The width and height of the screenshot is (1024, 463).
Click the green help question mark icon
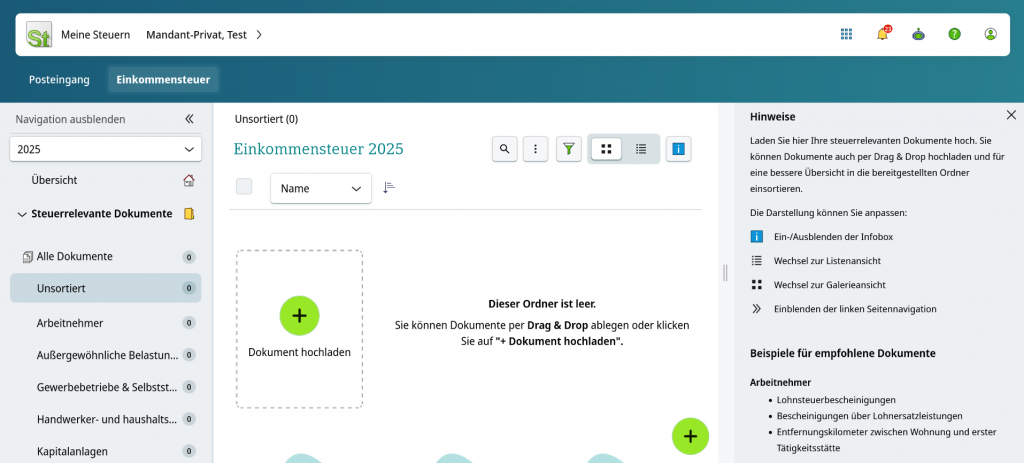pyautogui.click(x=954, y=34)
